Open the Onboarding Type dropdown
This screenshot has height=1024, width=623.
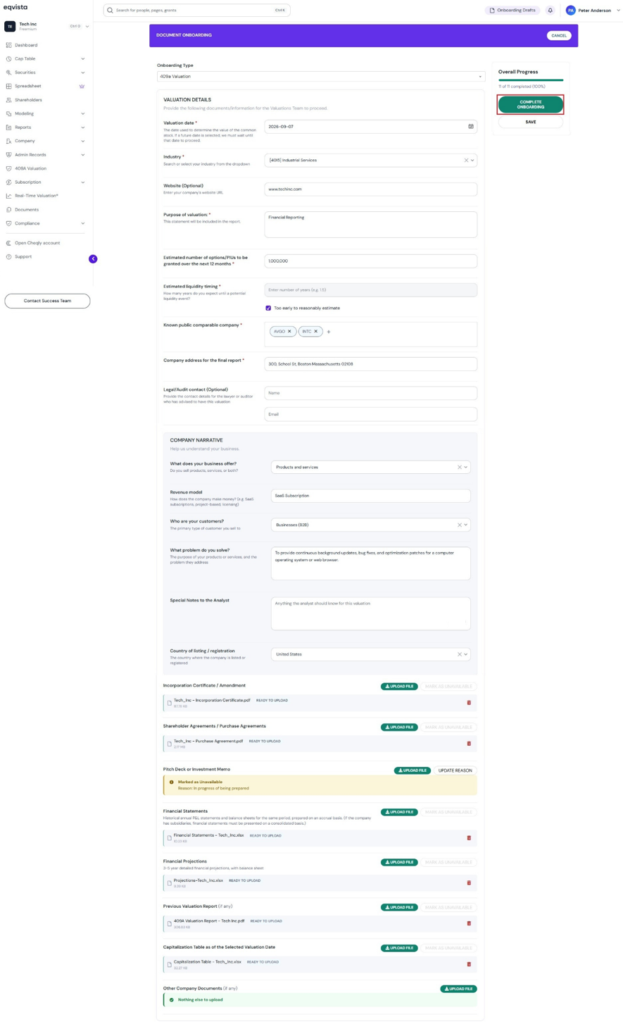tap(321, 76)
